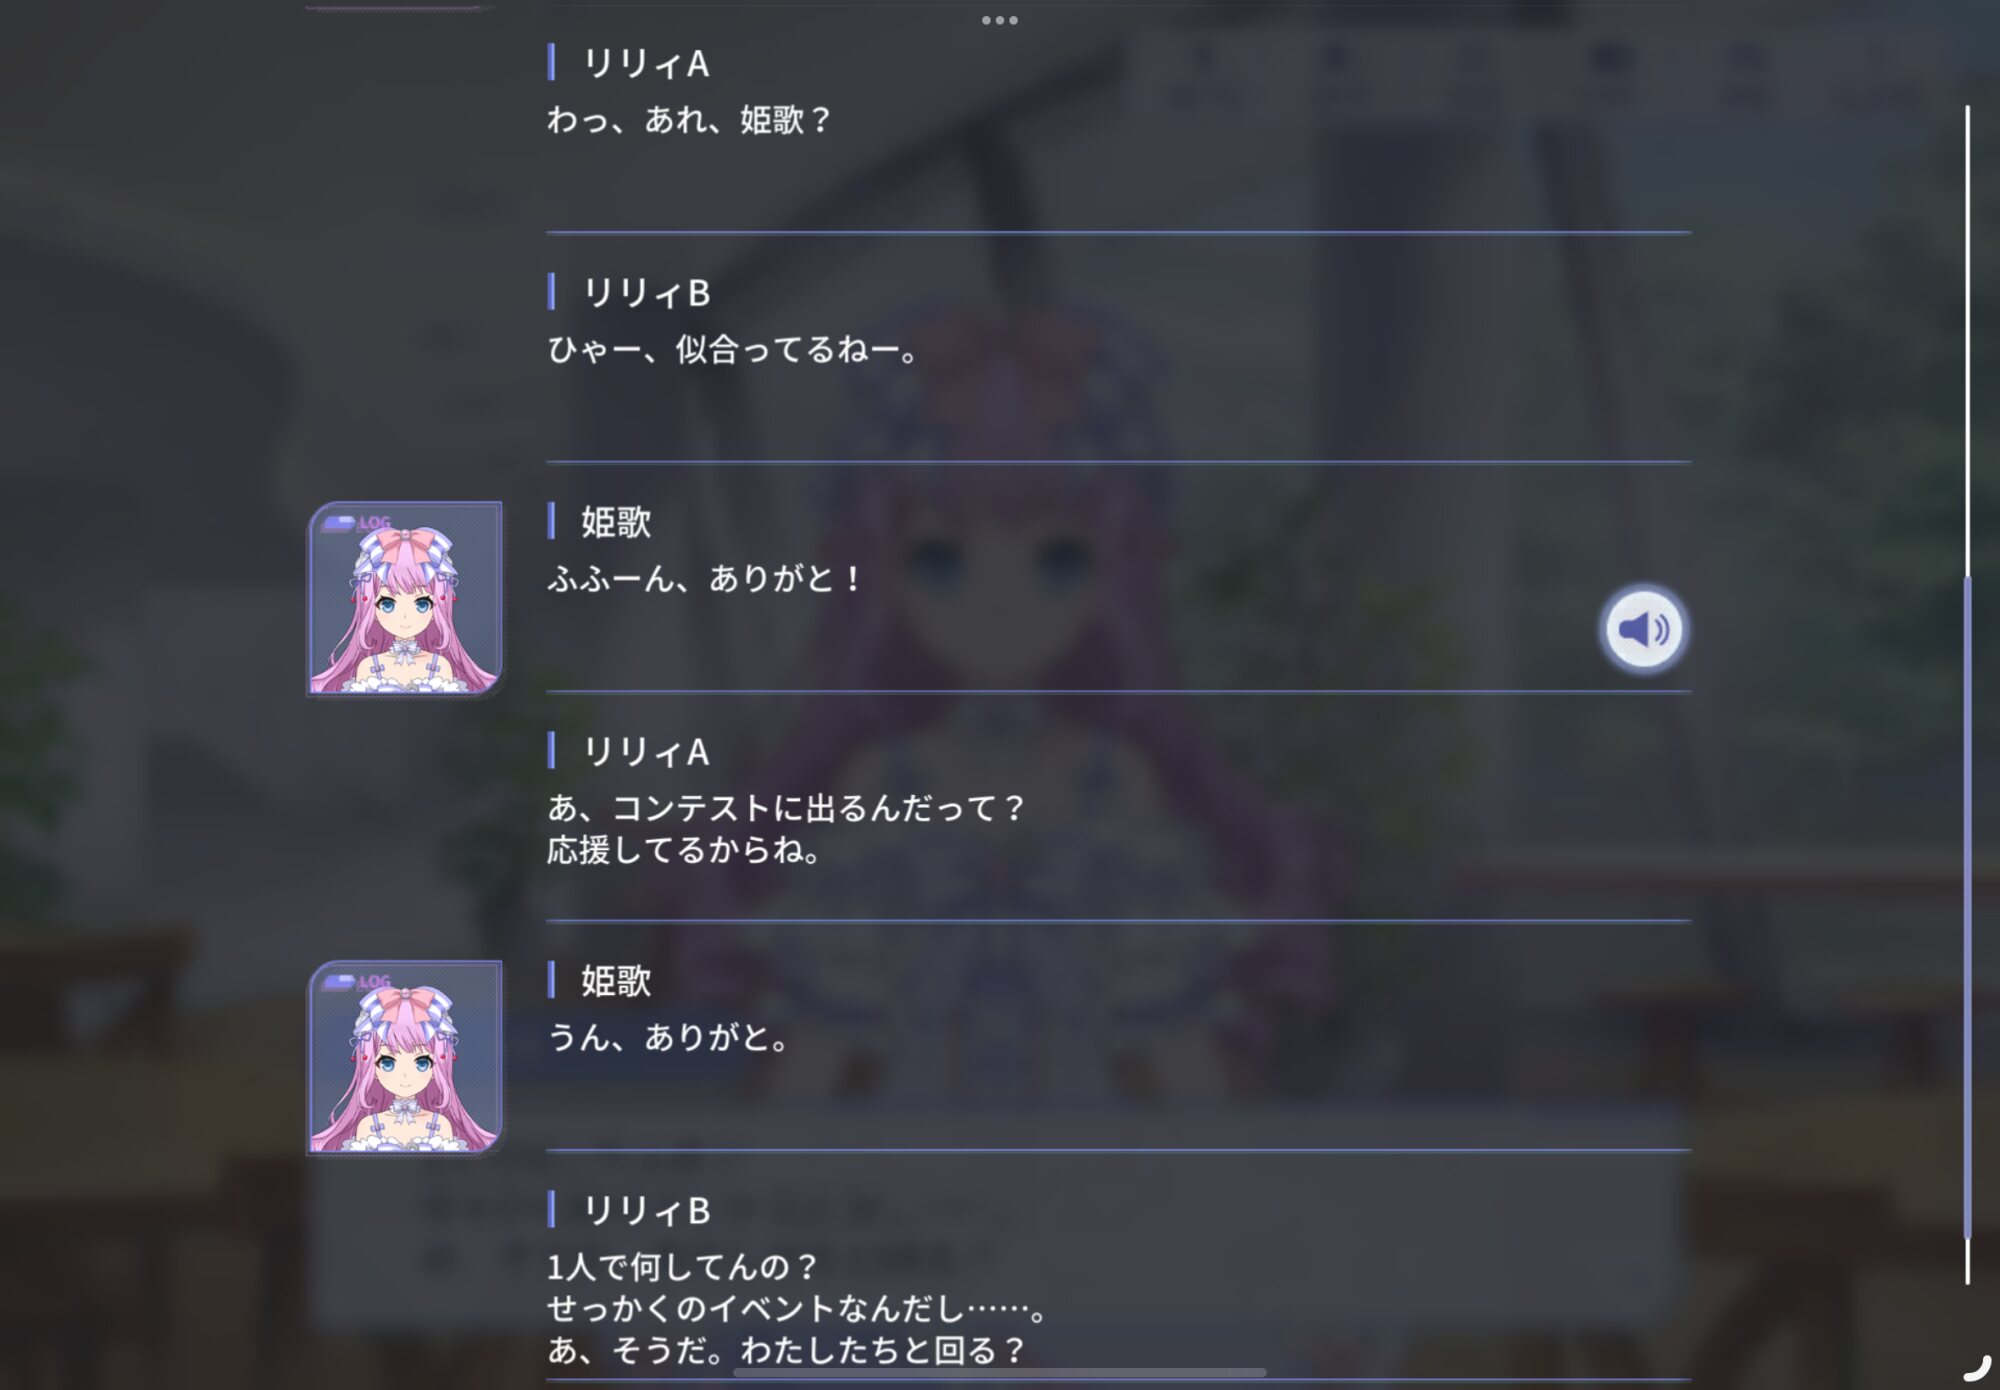The height and width of the screenshot is (1390, 2000).
Task: Play voice for 姫歌's ふふーん、ありがと line
Action: [x=1643, y=629]
